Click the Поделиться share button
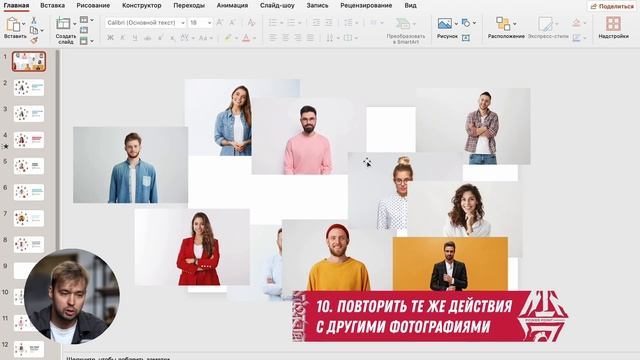Image resolution: width=640 pixels, height=360 pixels. click(x=612, y=6)
